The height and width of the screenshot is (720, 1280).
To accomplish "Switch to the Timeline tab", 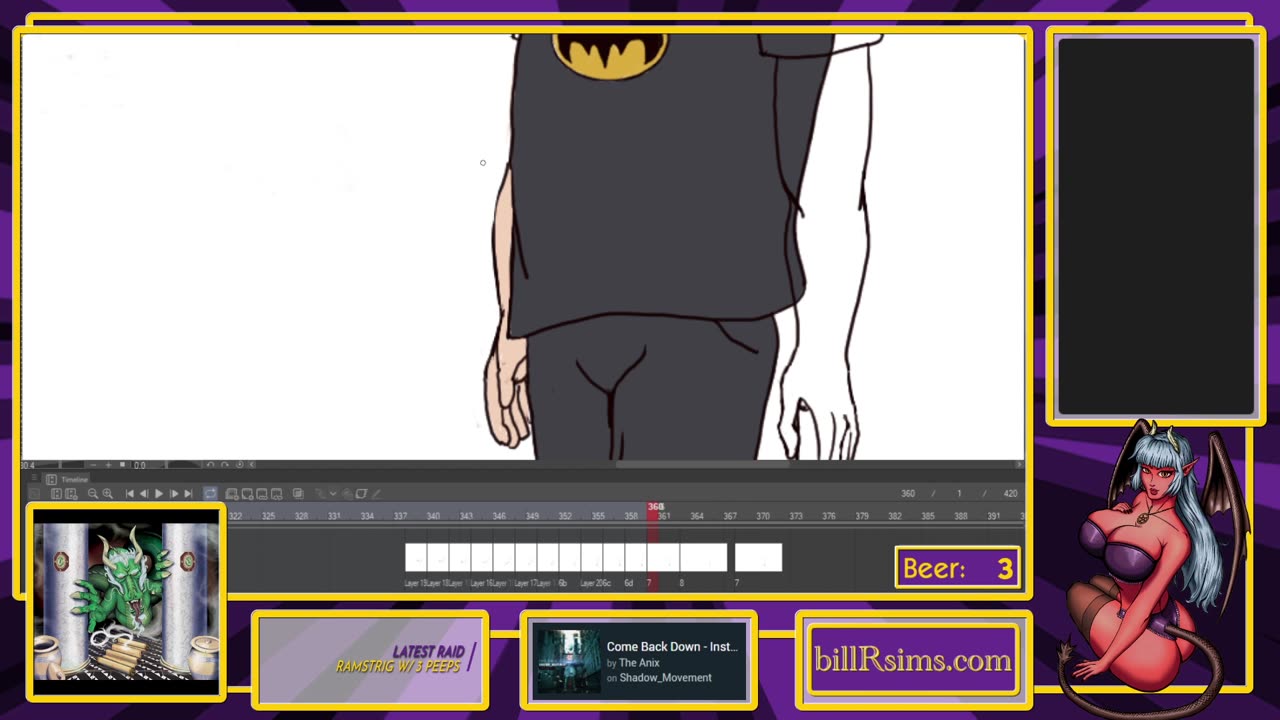I will click(68, 479).
